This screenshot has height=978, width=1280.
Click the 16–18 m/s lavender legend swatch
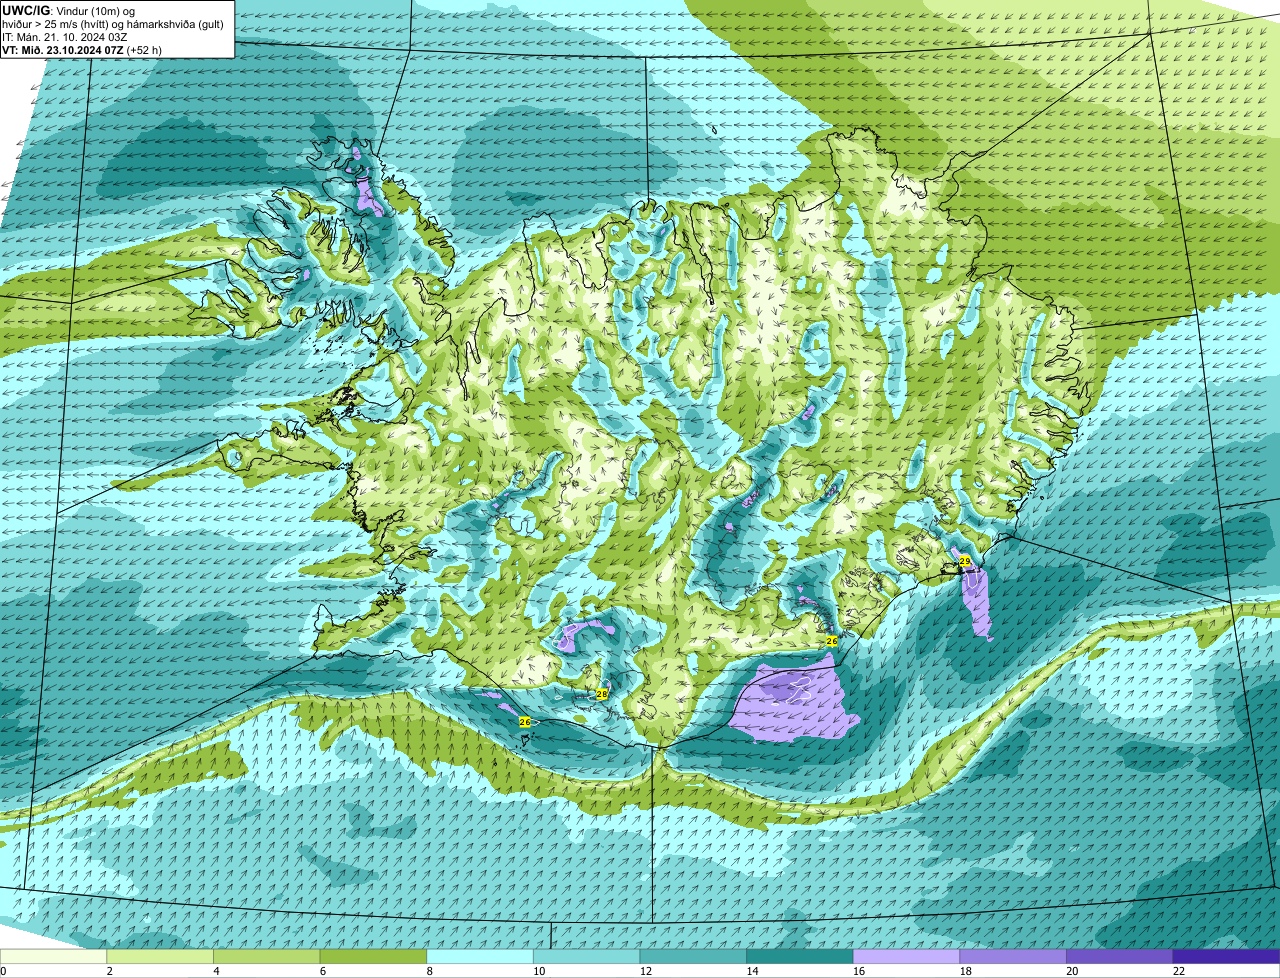906,956
